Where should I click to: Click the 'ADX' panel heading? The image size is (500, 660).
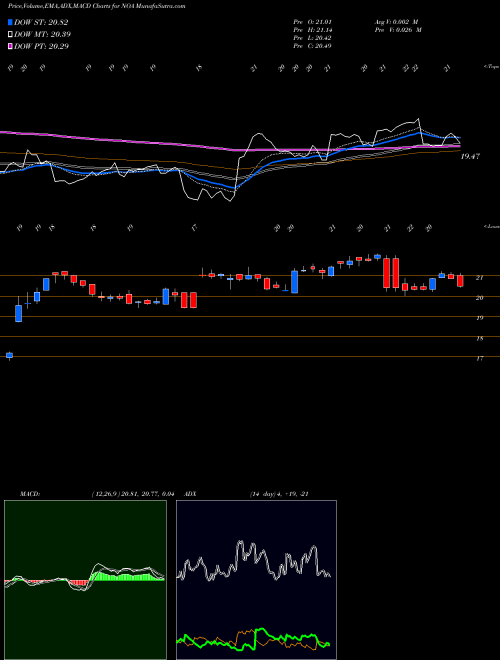pyautogui.click(x=191, y=494)
